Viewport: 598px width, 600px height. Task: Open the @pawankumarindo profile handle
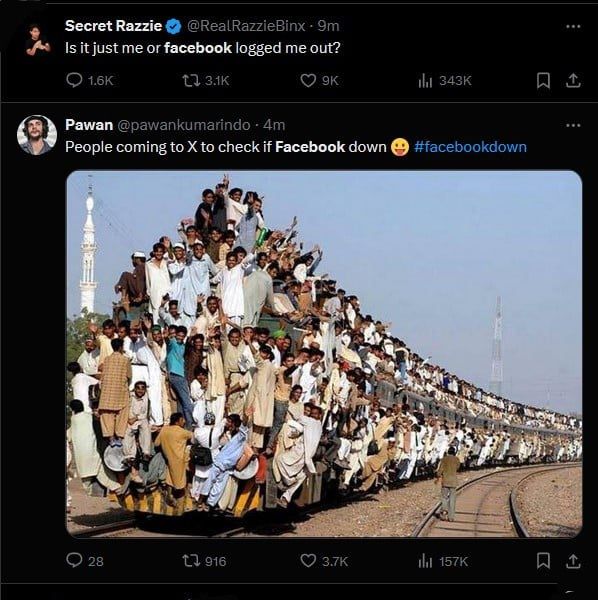click(184, 125)
